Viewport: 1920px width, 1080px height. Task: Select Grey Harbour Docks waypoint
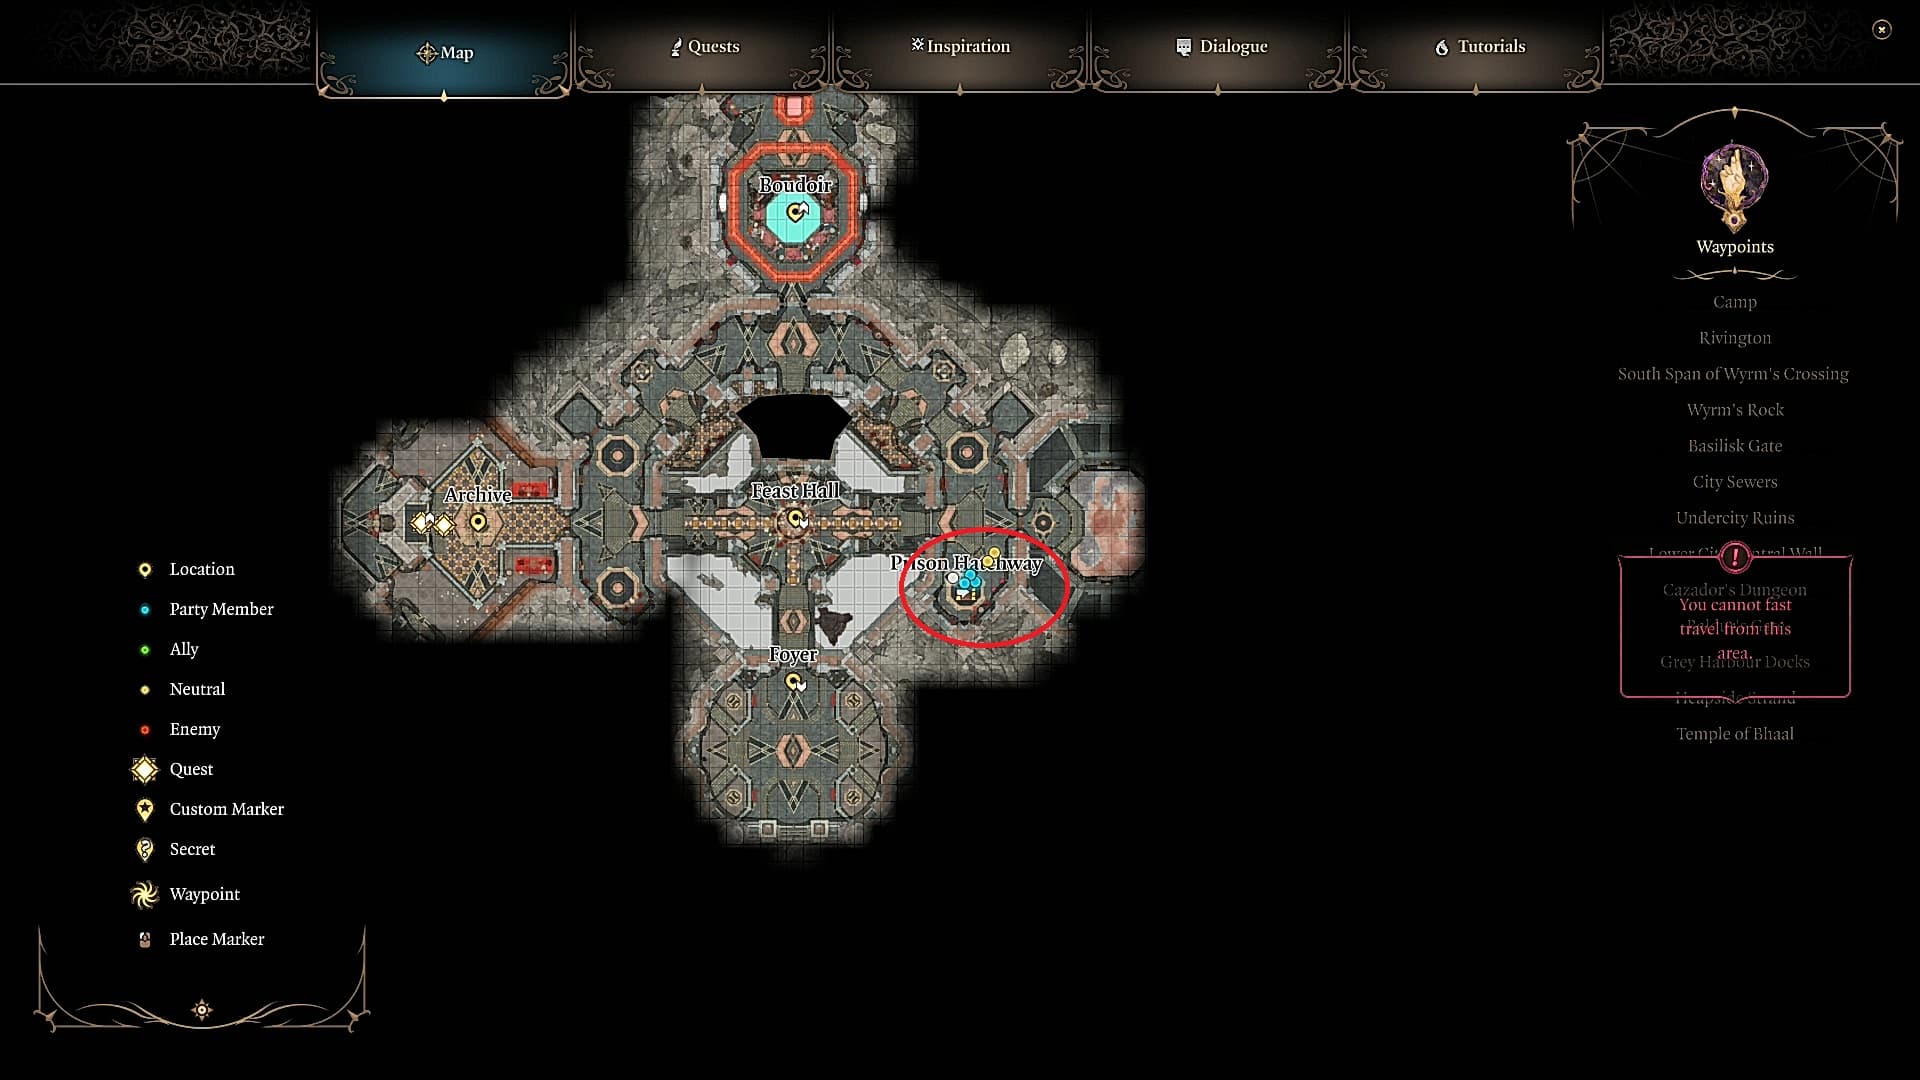(1735, 661)
